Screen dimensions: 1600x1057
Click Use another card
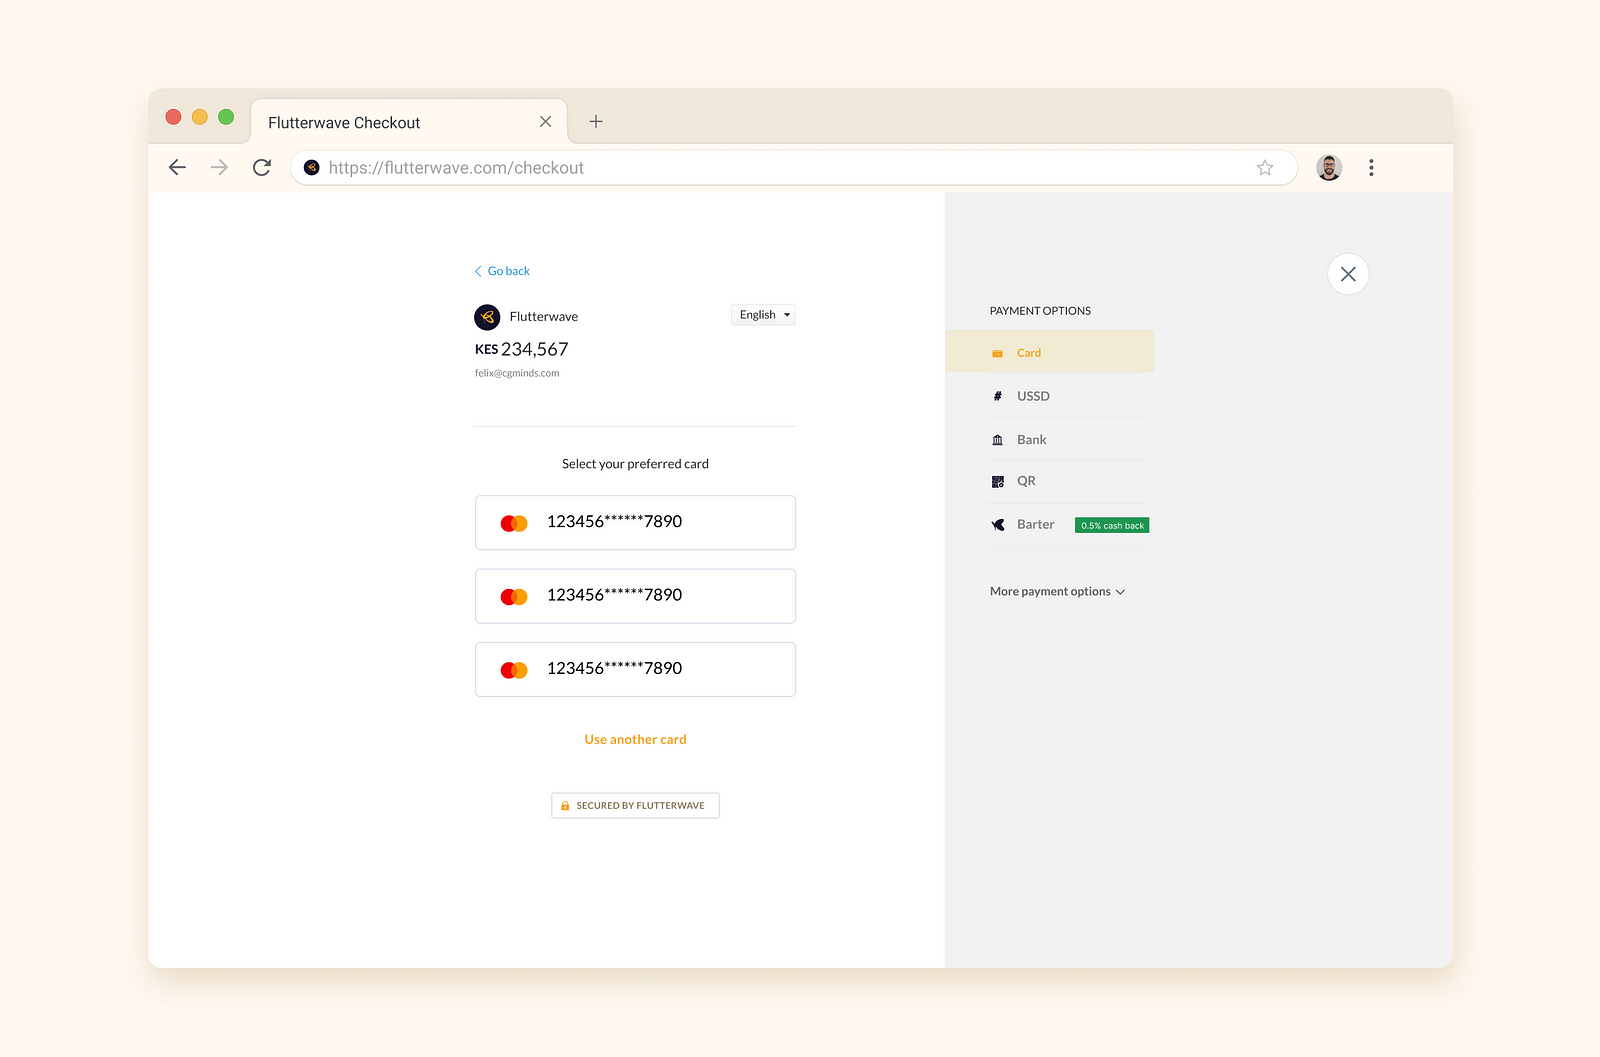(635, 740)
